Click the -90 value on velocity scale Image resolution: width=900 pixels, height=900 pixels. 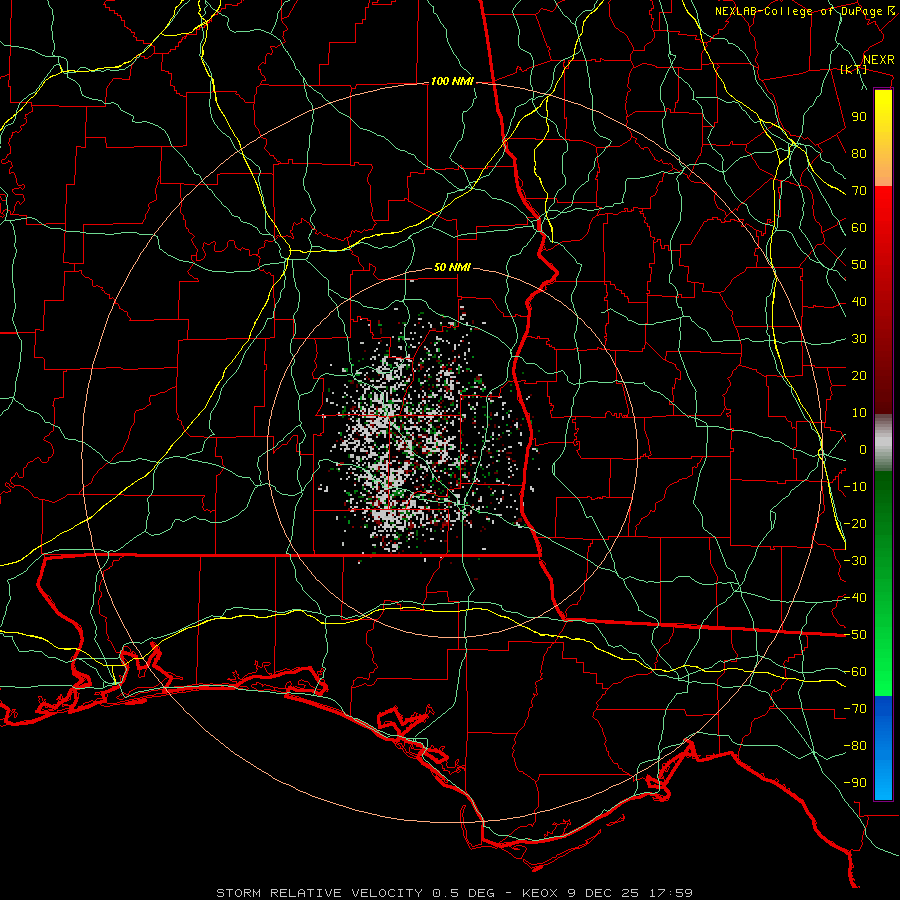pyautogui.click(x=855, y=783)
